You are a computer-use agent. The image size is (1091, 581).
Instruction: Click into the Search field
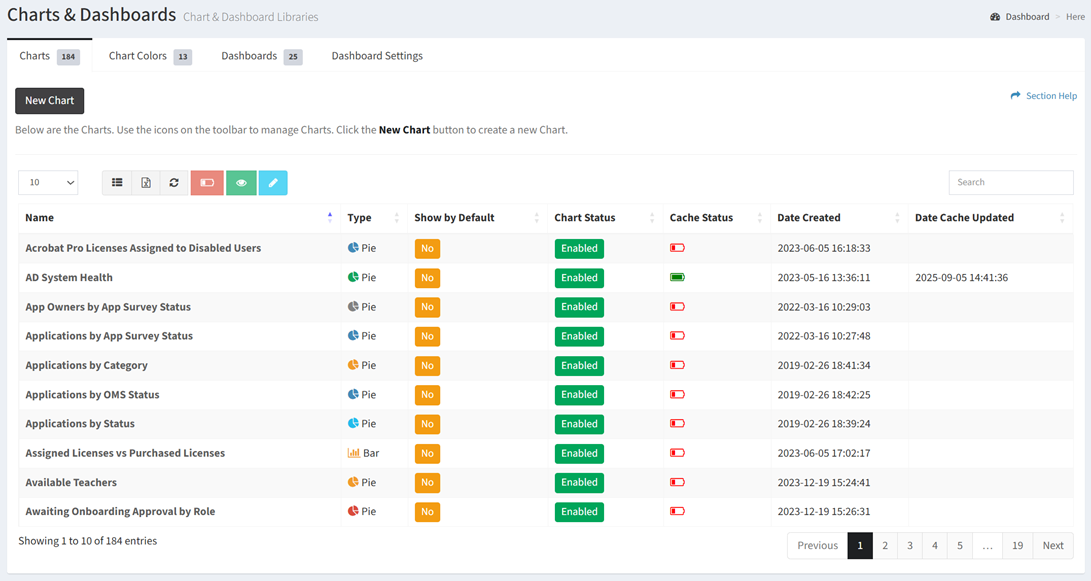point(1011,182)
